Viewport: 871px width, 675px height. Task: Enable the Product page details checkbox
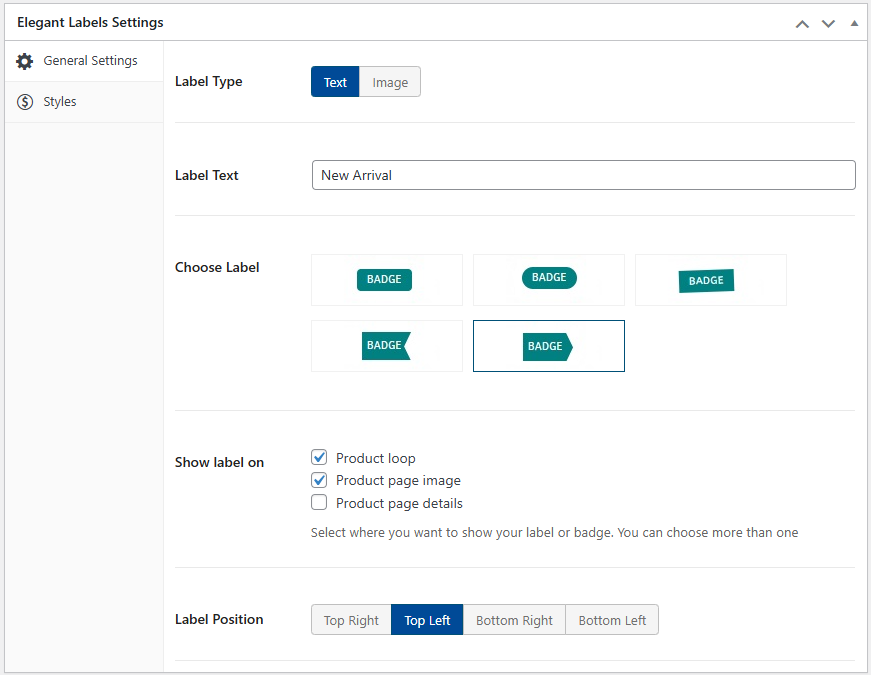pyautogui.click(x=319, y=503)
